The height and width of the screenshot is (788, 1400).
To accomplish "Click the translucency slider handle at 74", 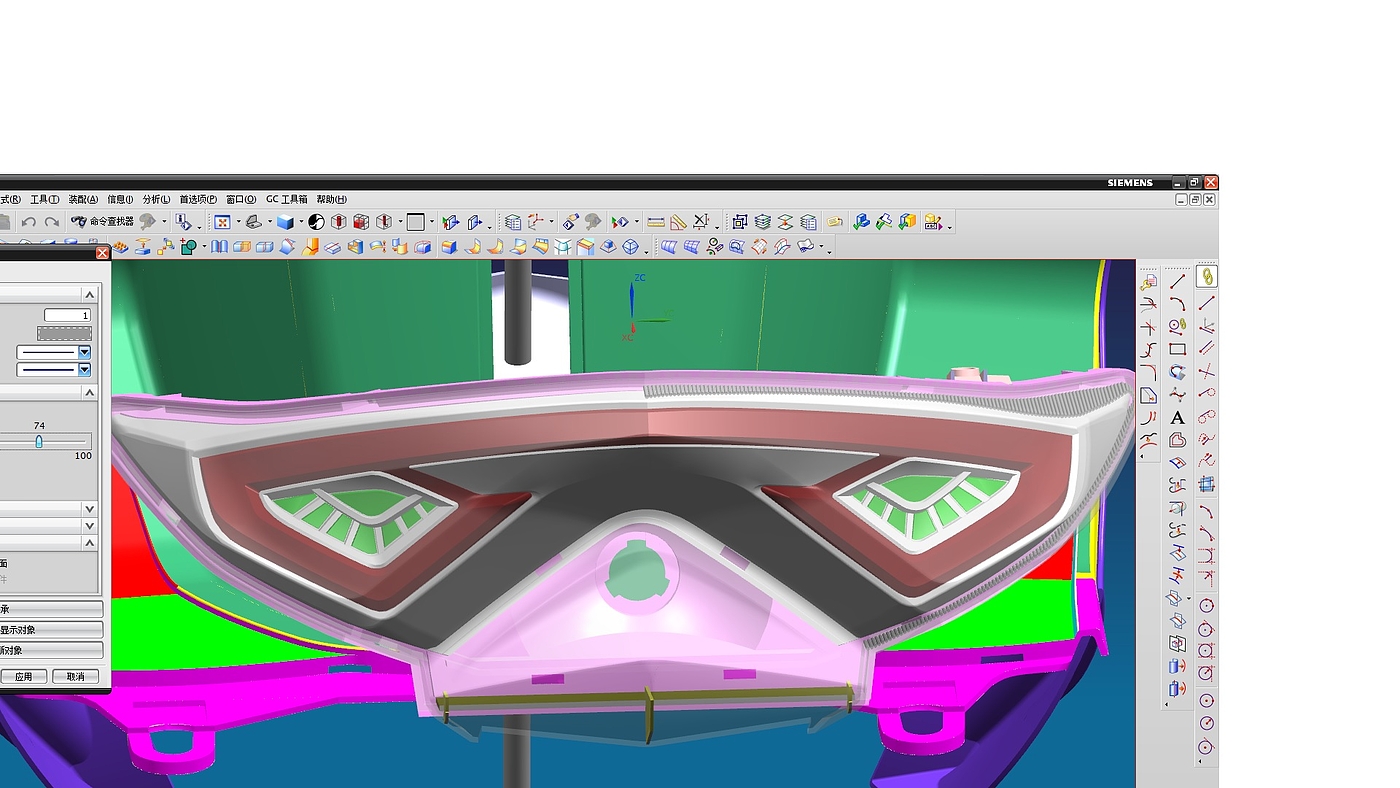I will click(39, 441).
